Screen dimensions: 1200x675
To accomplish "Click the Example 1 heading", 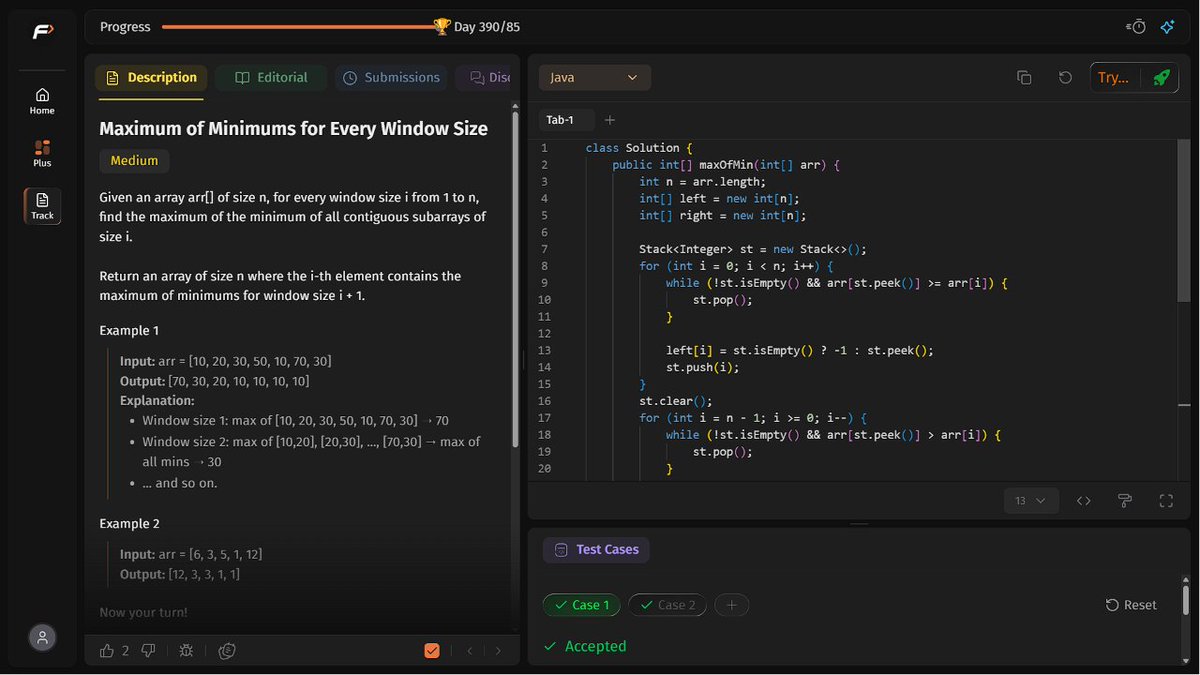I will click(129, 330).
